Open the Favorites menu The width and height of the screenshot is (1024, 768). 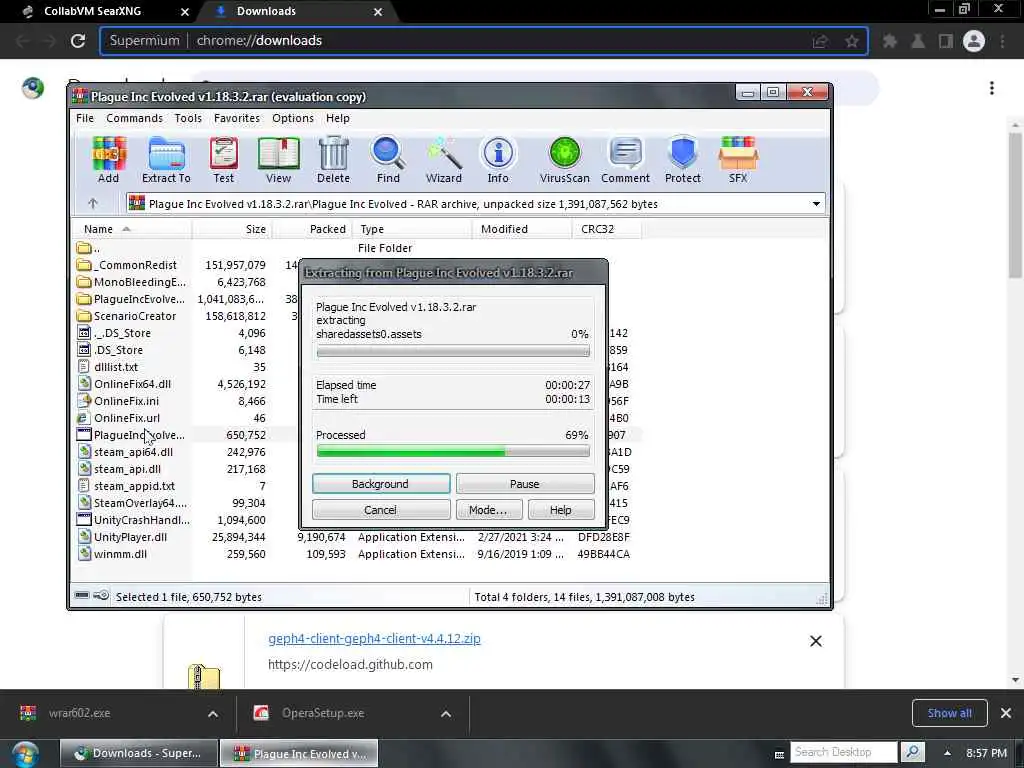pos(236,118)
